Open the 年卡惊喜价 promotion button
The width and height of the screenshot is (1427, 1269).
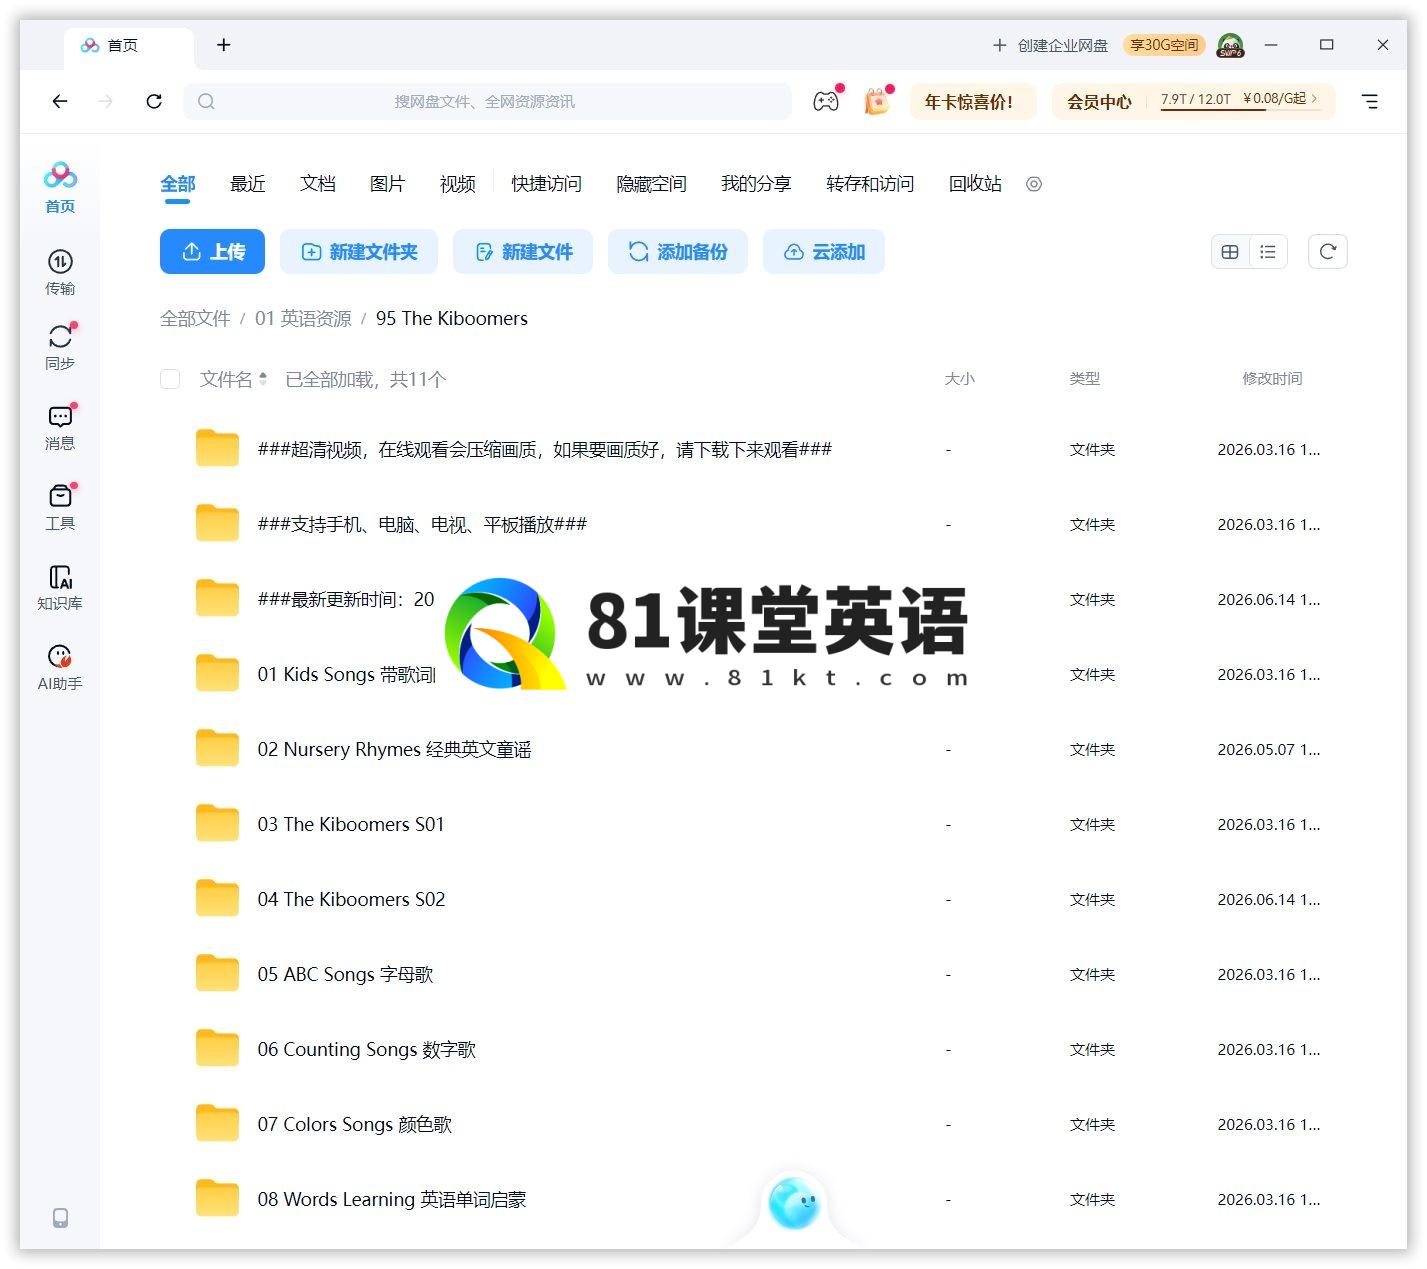[972, 101]
